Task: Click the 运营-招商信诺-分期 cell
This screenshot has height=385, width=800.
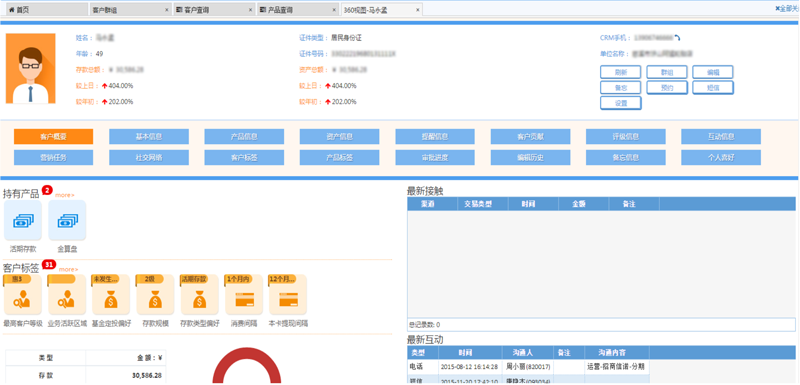Action: tap(617, 367)
